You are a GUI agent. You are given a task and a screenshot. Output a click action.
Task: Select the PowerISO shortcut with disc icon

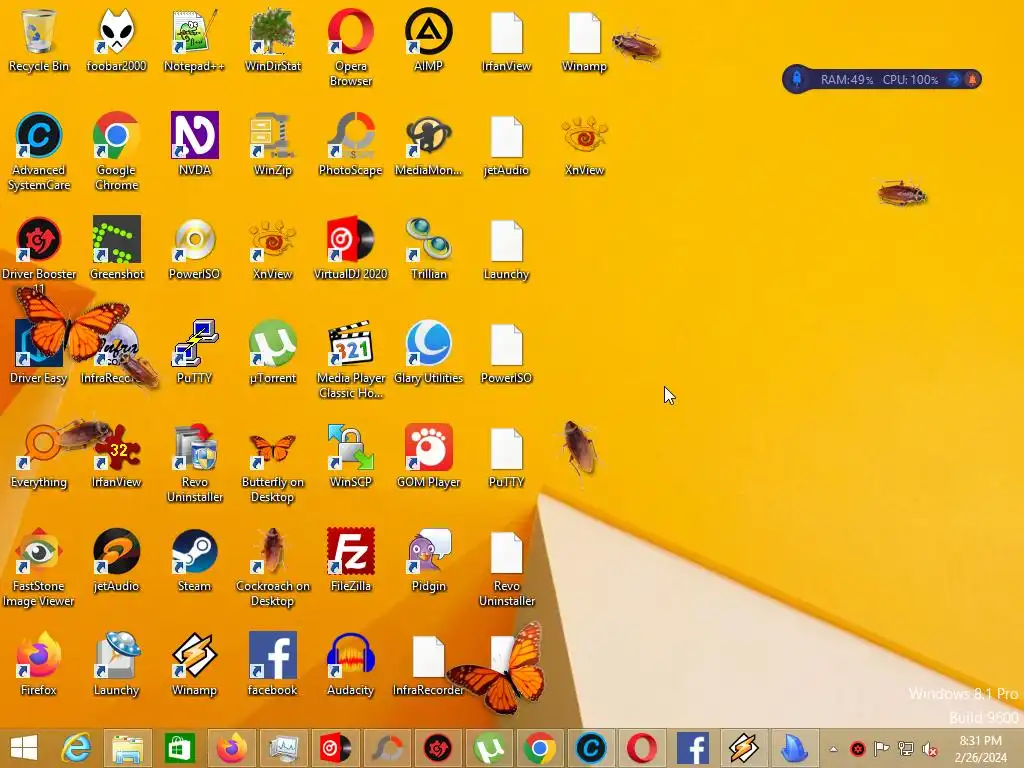pyautogui.click(x=194, y=248)
